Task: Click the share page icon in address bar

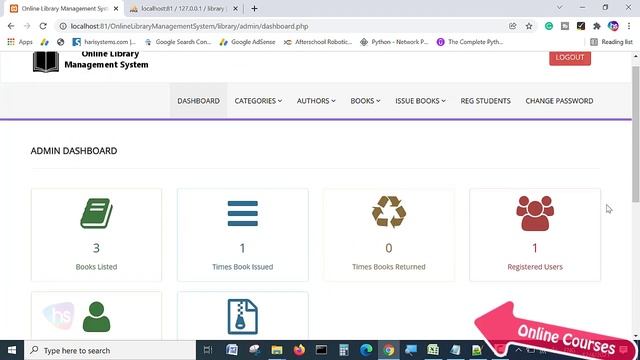Action: coord(513,26)
